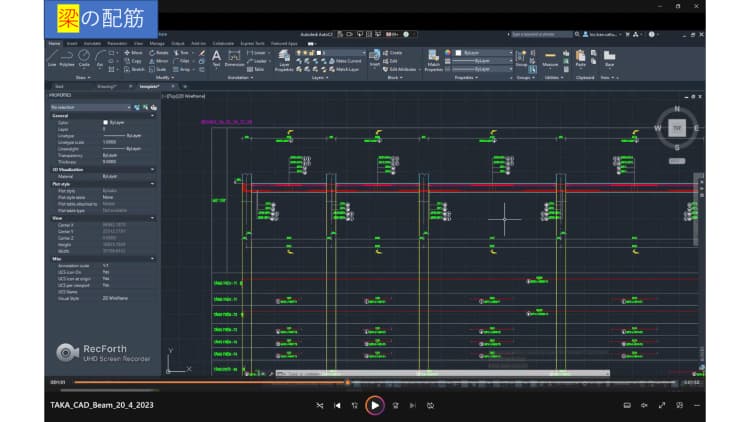
Task: Open the ByLayer object color dropdown
Action: point(484,53)
